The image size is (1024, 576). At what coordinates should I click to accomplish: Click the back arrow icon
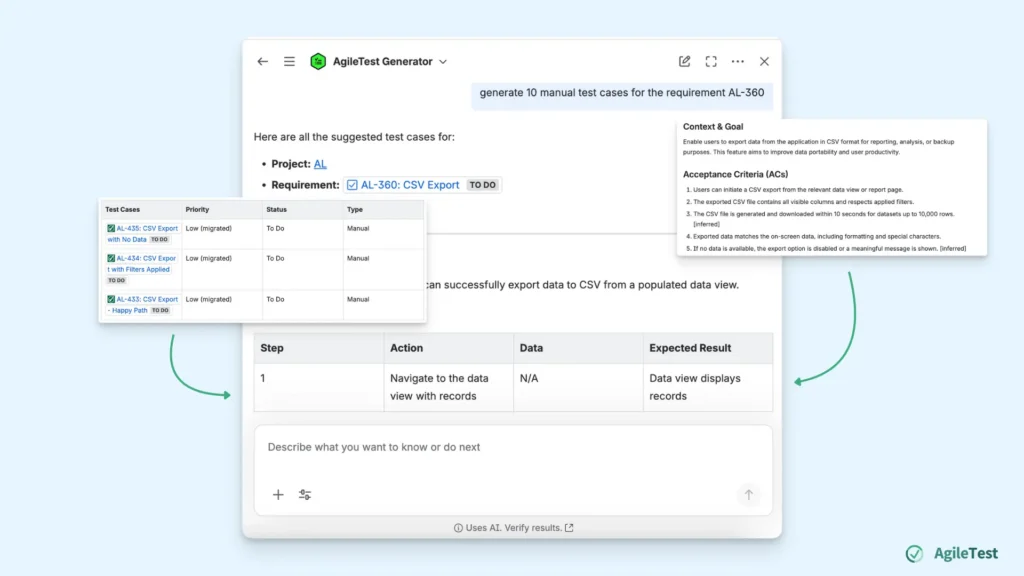(x=263, y=61)
